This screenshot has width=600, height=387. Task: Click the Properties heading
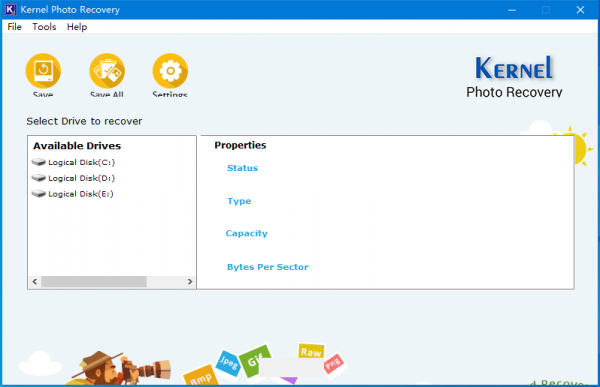240,145
